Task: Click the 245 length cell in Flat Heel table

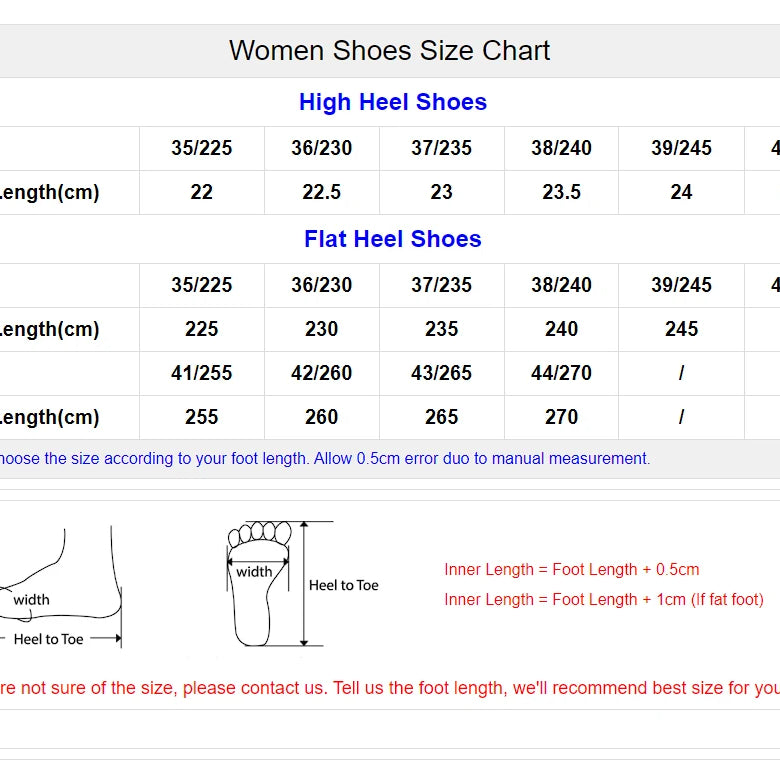Action: tap(681, 329)
